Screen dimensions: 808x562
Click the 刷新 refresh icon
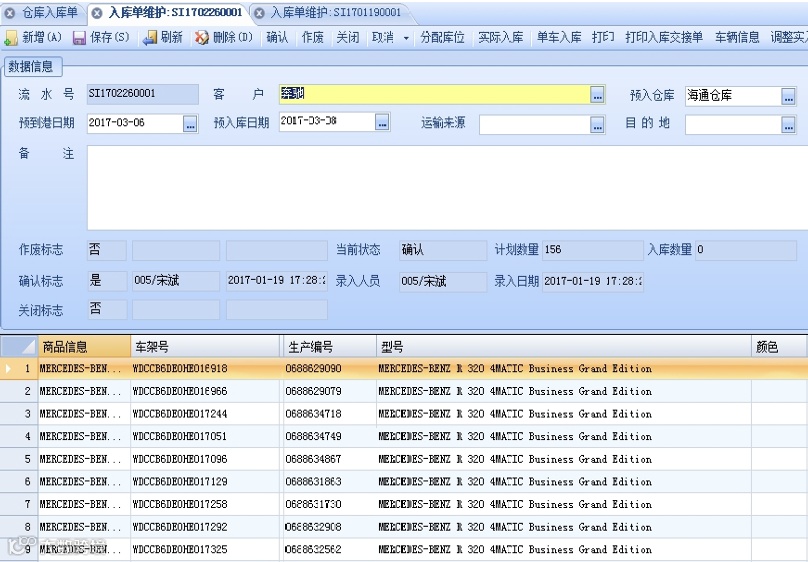150,38
